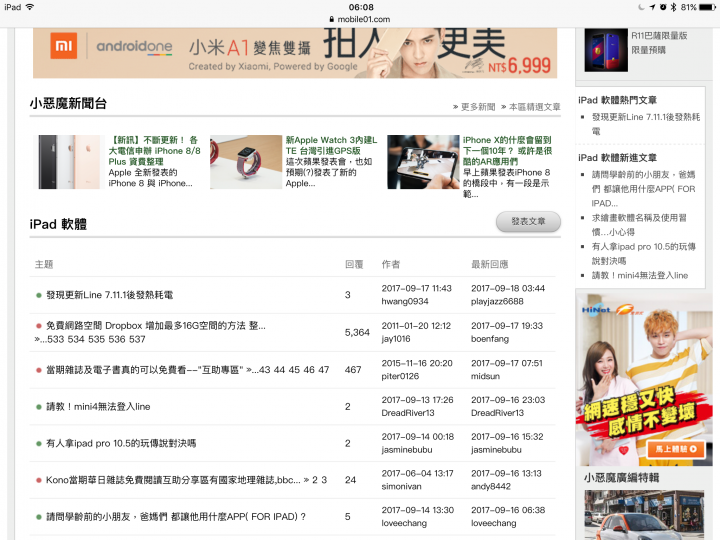Open thread 有人拿ipad pro 10.5的玩傳說對決嗎
The width and height of the screenshot is (720, 540).
[x=121, y=443]
